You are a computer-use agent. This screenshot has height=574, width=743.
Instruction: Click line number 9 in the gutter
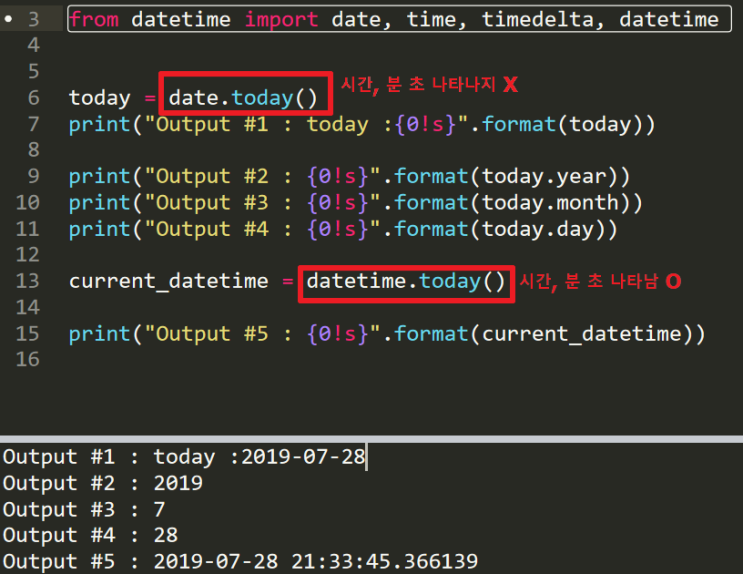pyautogui.click(x=34, y=176)
